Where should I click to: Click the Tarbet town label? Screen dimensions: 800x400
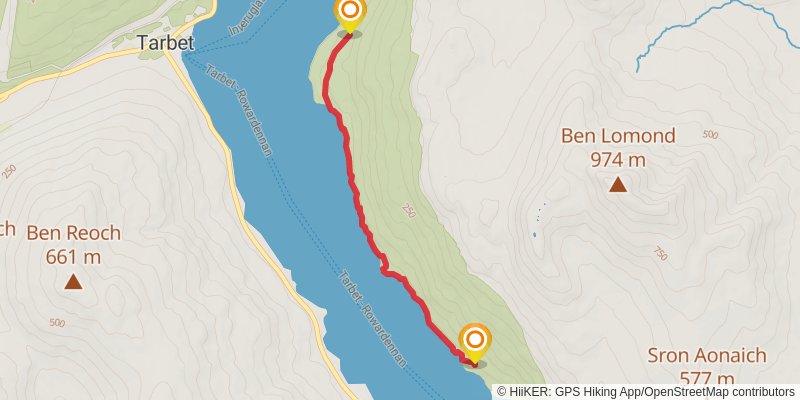[165, 43]
